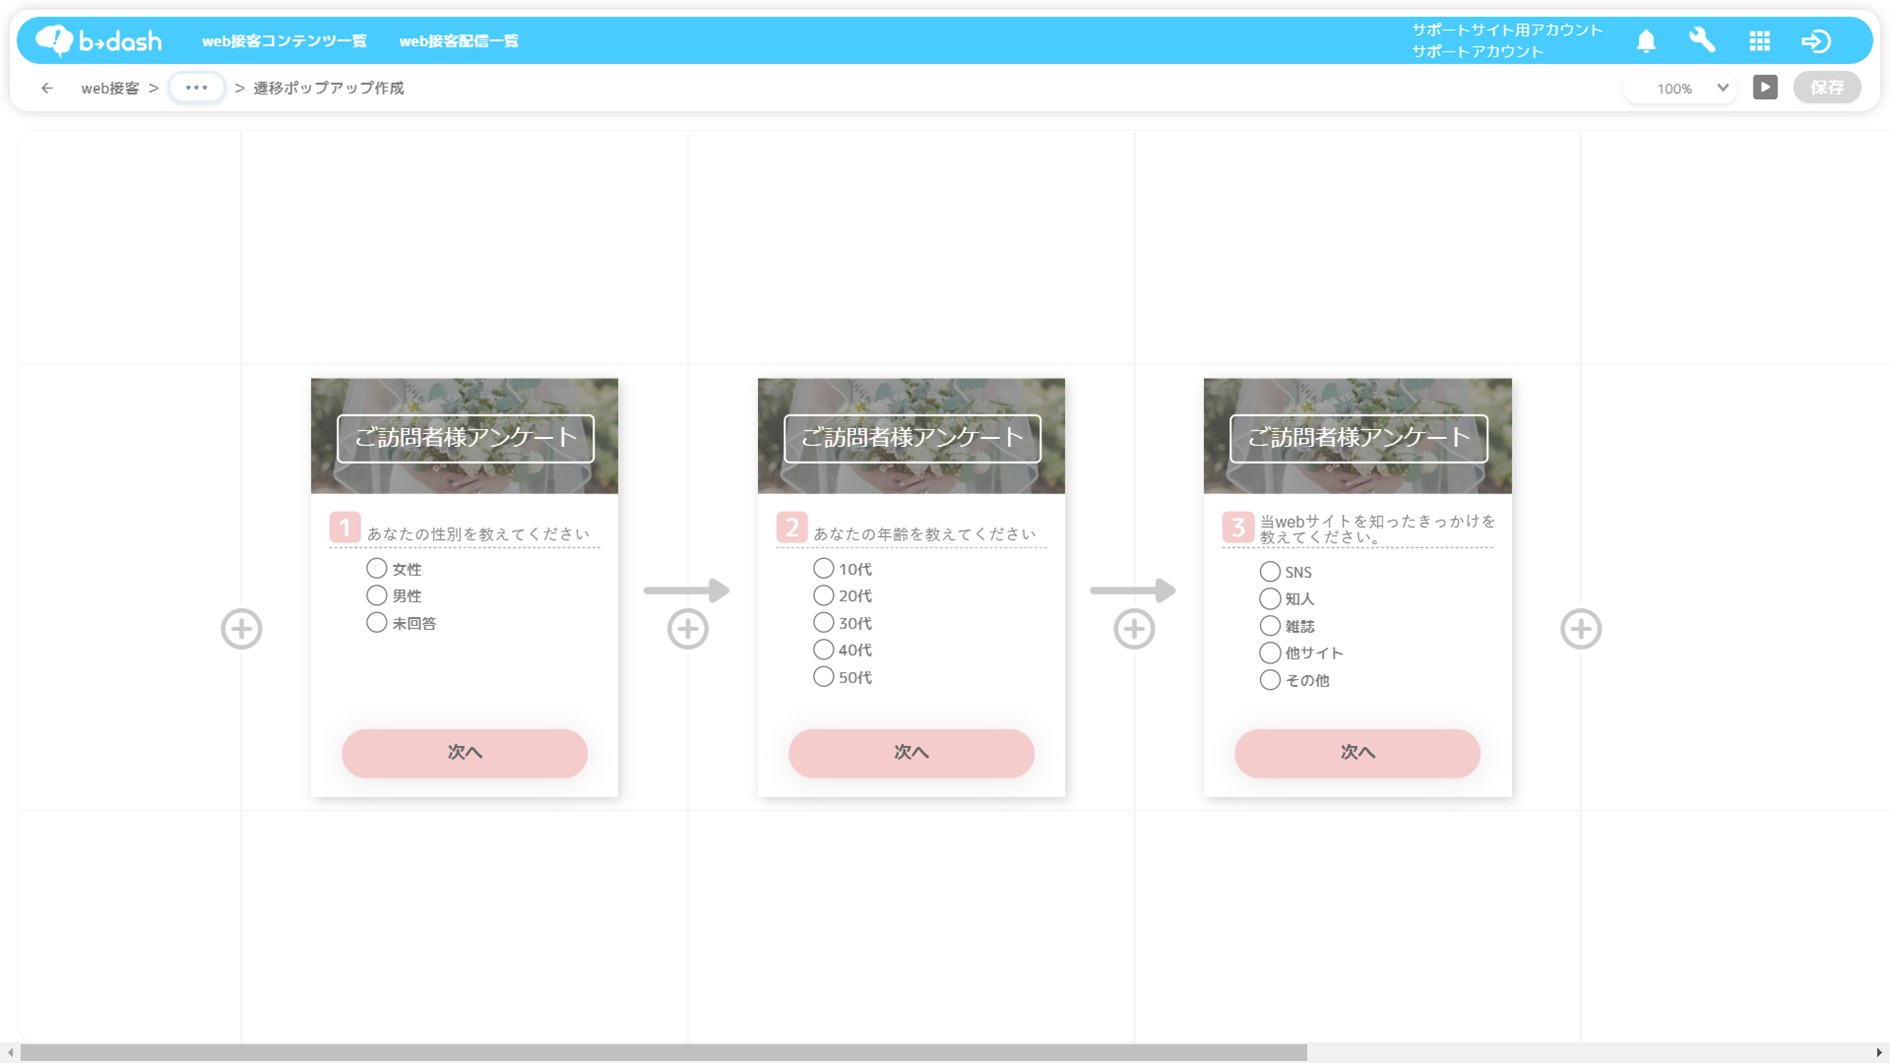The width and height of the screenshot is (1890, 1063).
Task: Choose the 50代 radio option
Action: 823,676
